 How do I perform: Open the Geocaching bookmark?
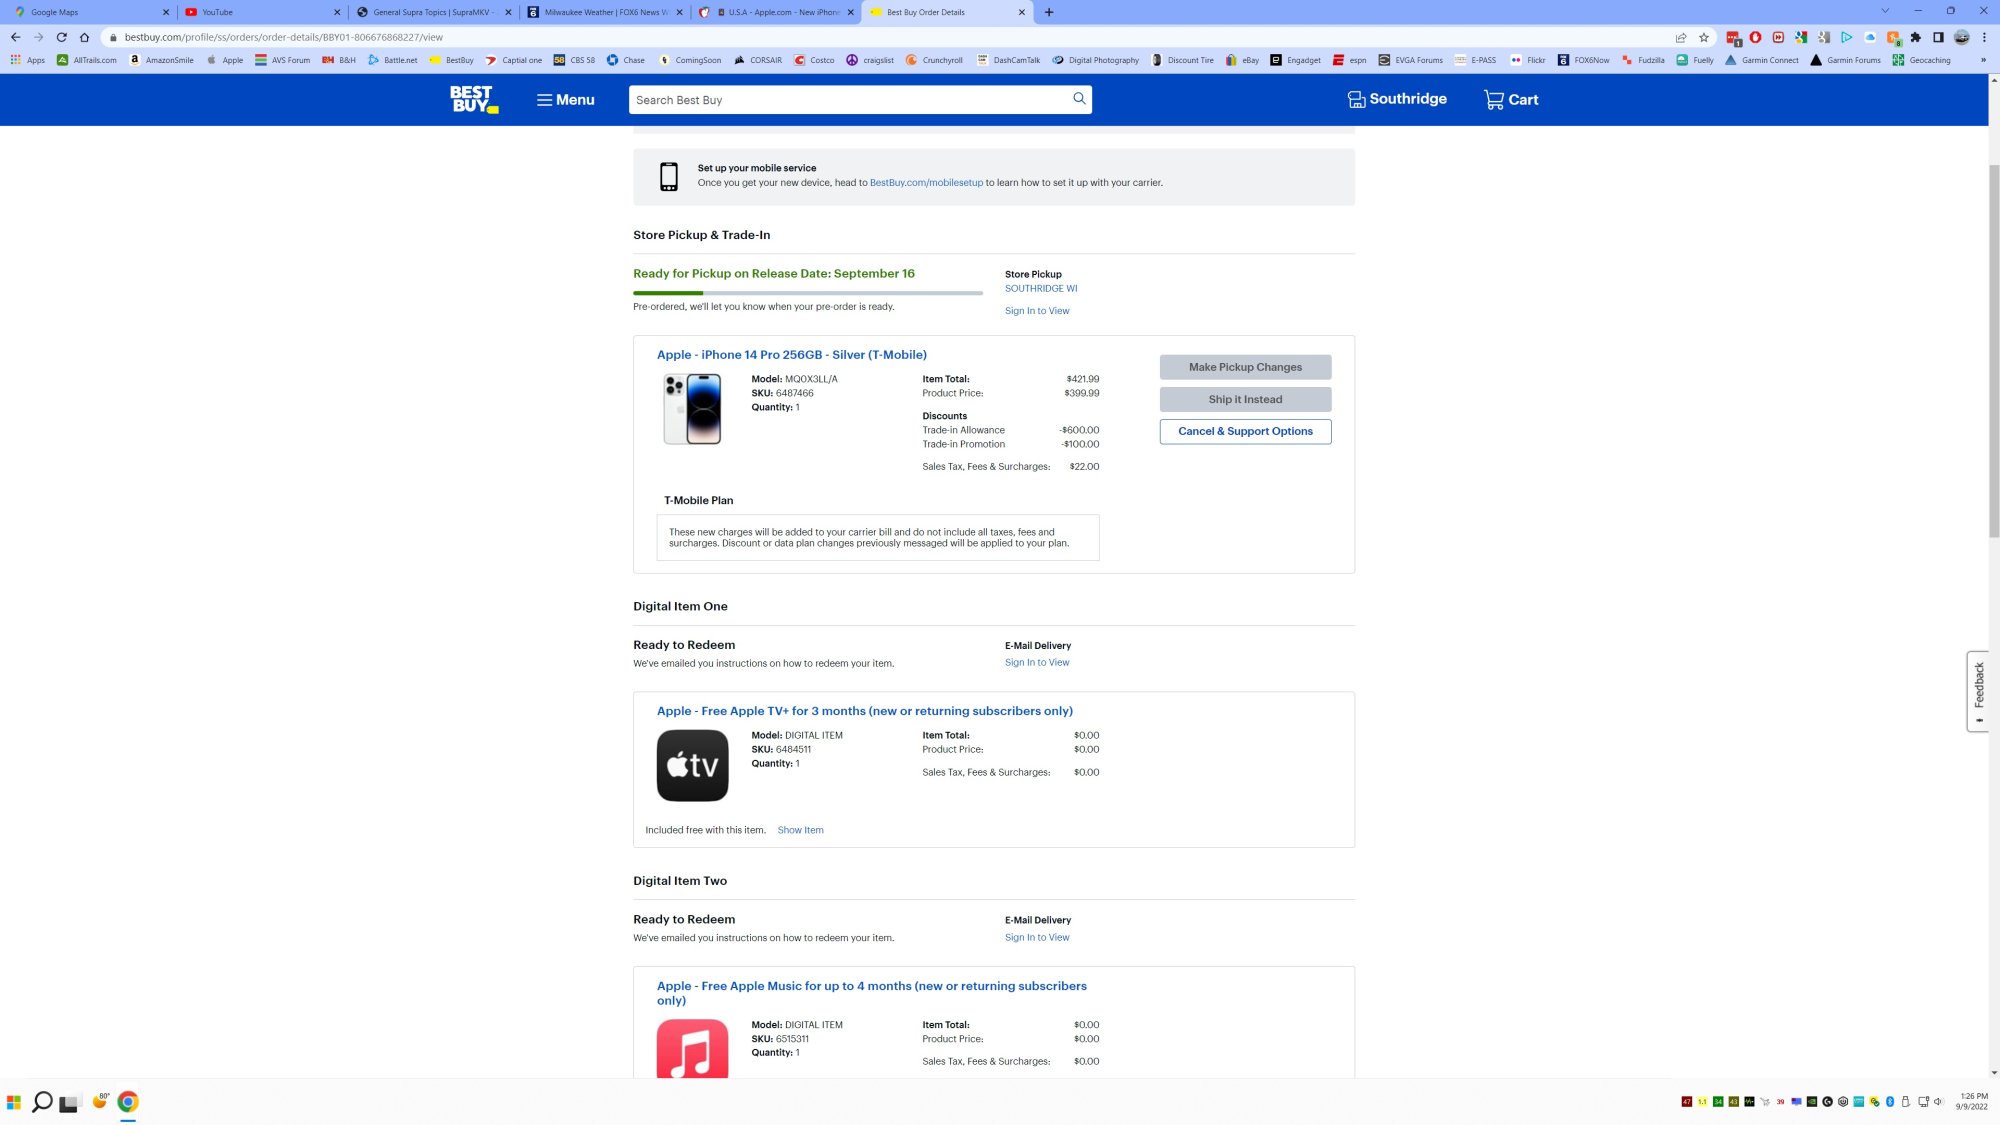pyautogui.click(x=1921, y=60)
